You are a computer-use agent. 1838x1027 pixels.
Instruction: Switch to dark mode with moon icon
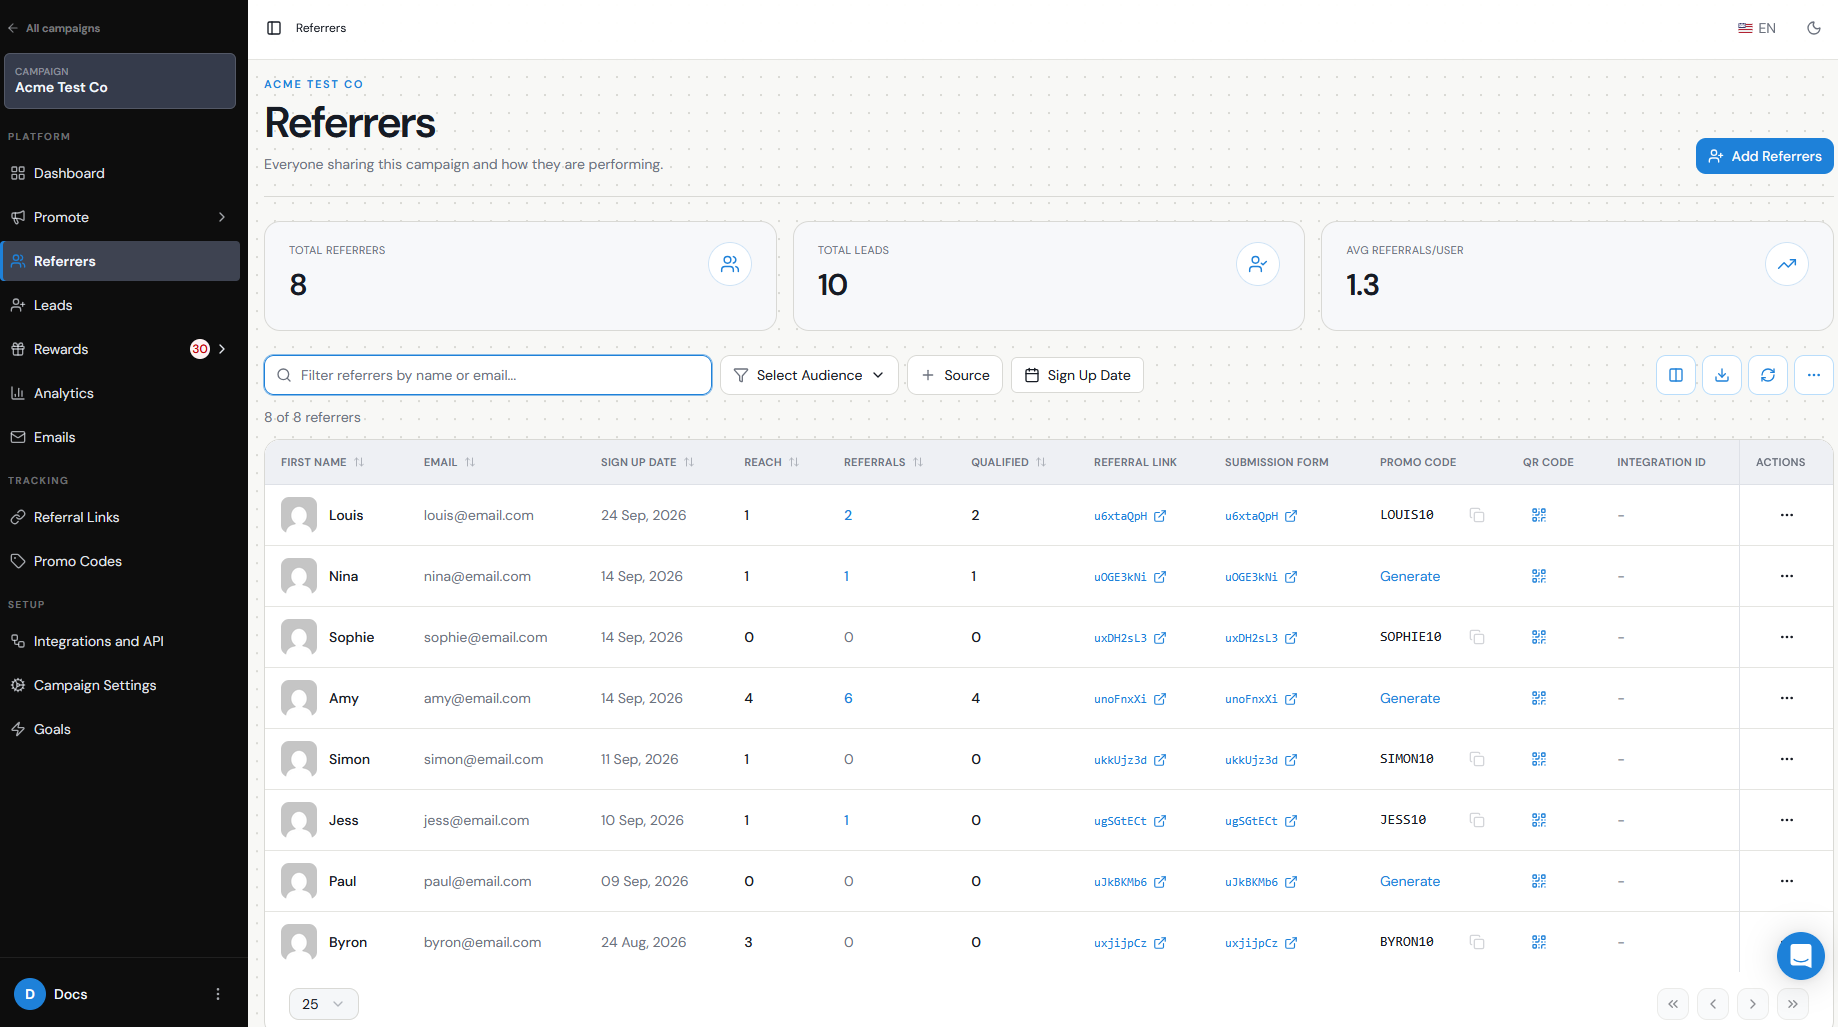[x=1814, y=28]
